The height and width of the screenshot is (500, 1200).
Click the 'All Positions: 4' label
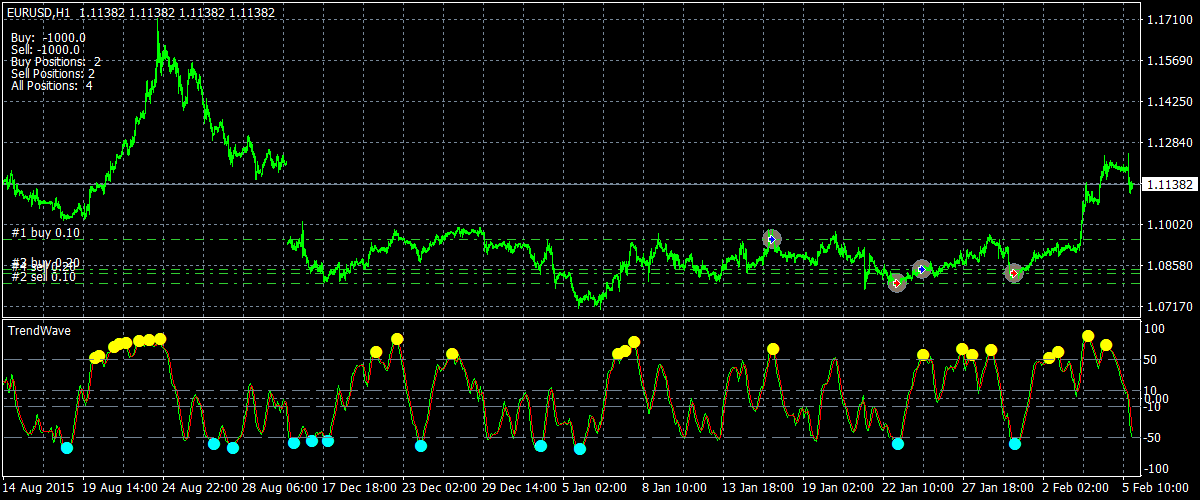[52, 85]
